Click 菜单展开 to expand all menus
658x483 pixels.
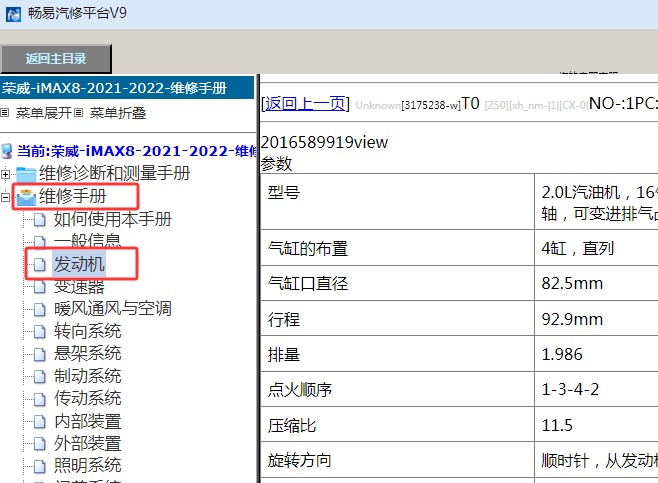tap(43, 113)
